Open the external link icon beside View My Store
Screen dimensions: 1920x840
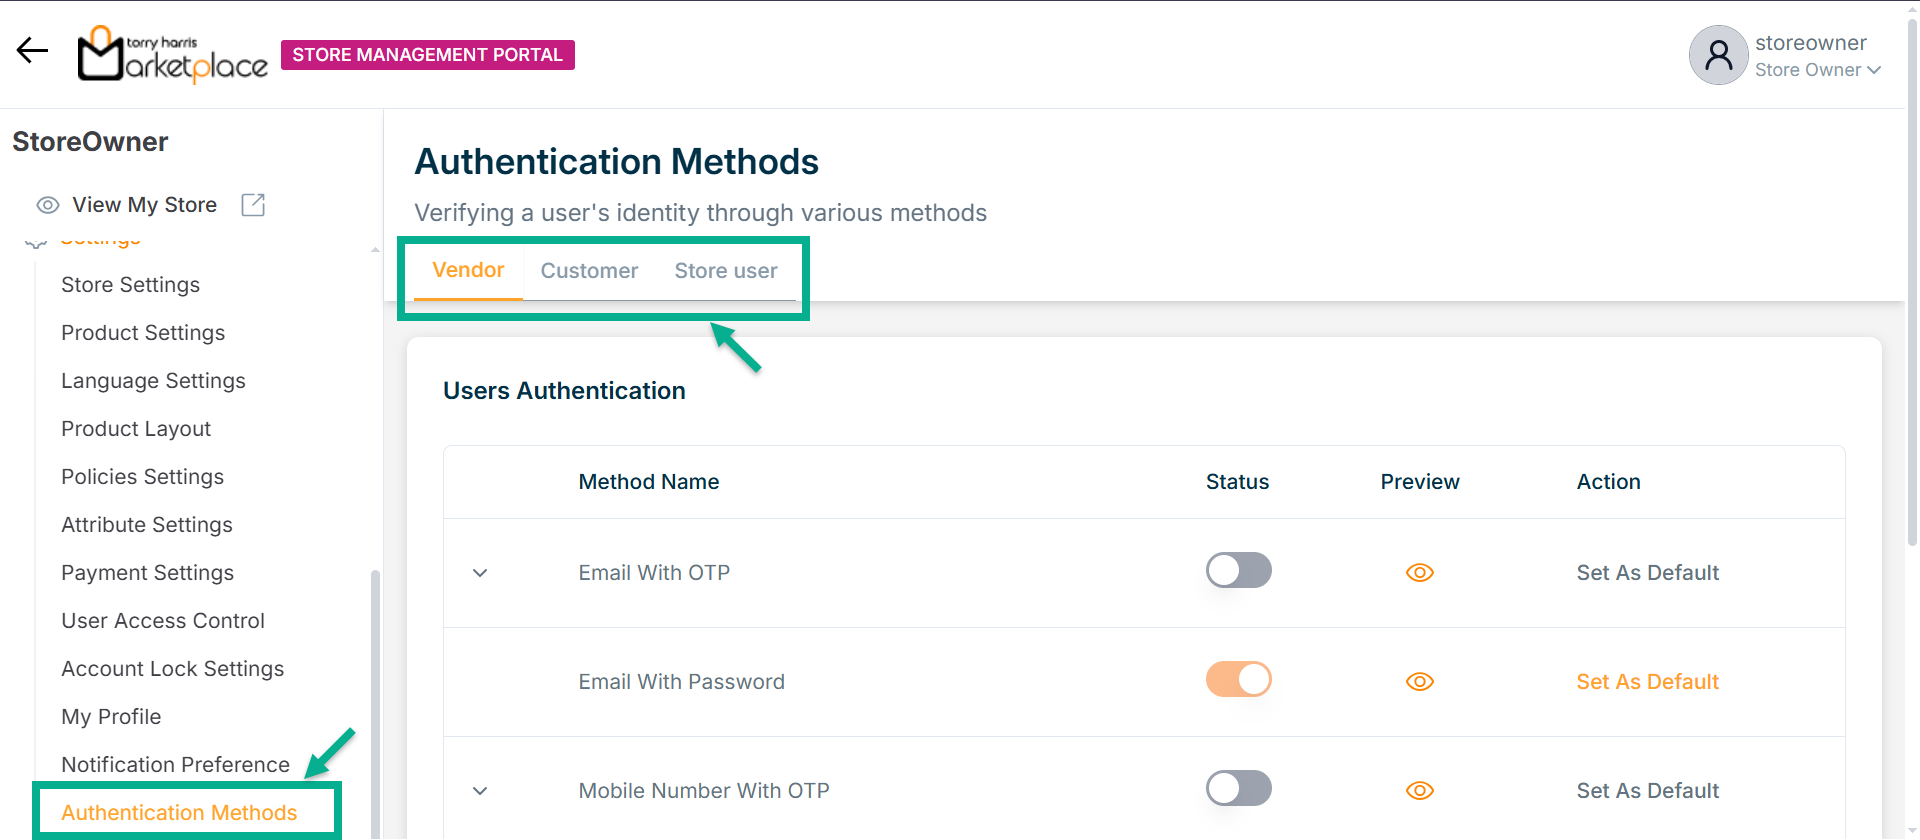pyautogui.click(x=253, y=205)
